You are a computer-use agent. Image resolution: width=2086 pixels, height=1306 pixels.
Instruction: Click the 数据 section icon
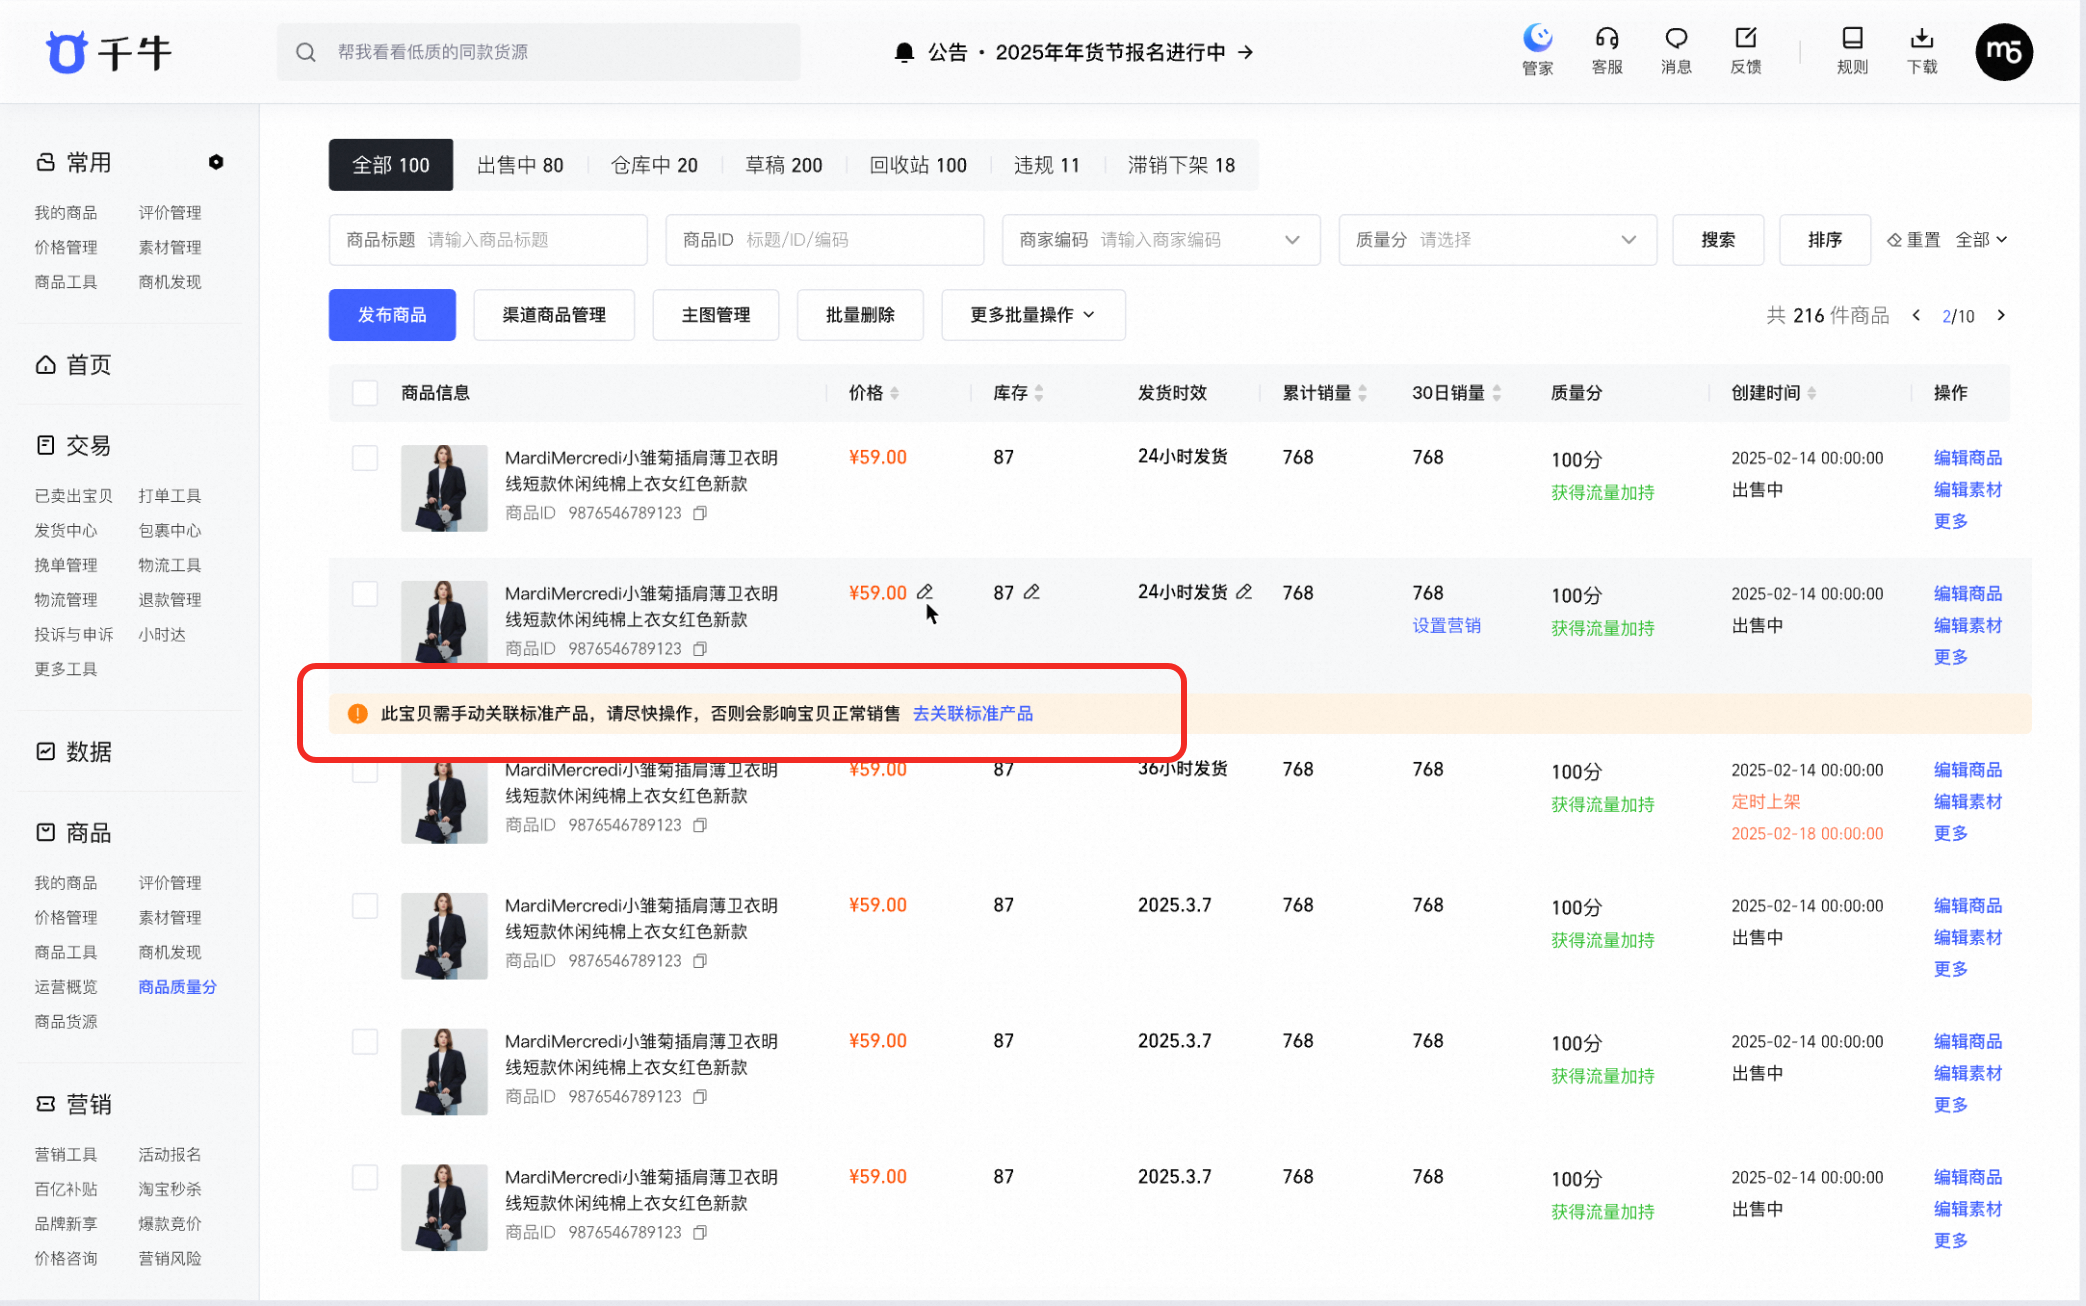(46, 751)
